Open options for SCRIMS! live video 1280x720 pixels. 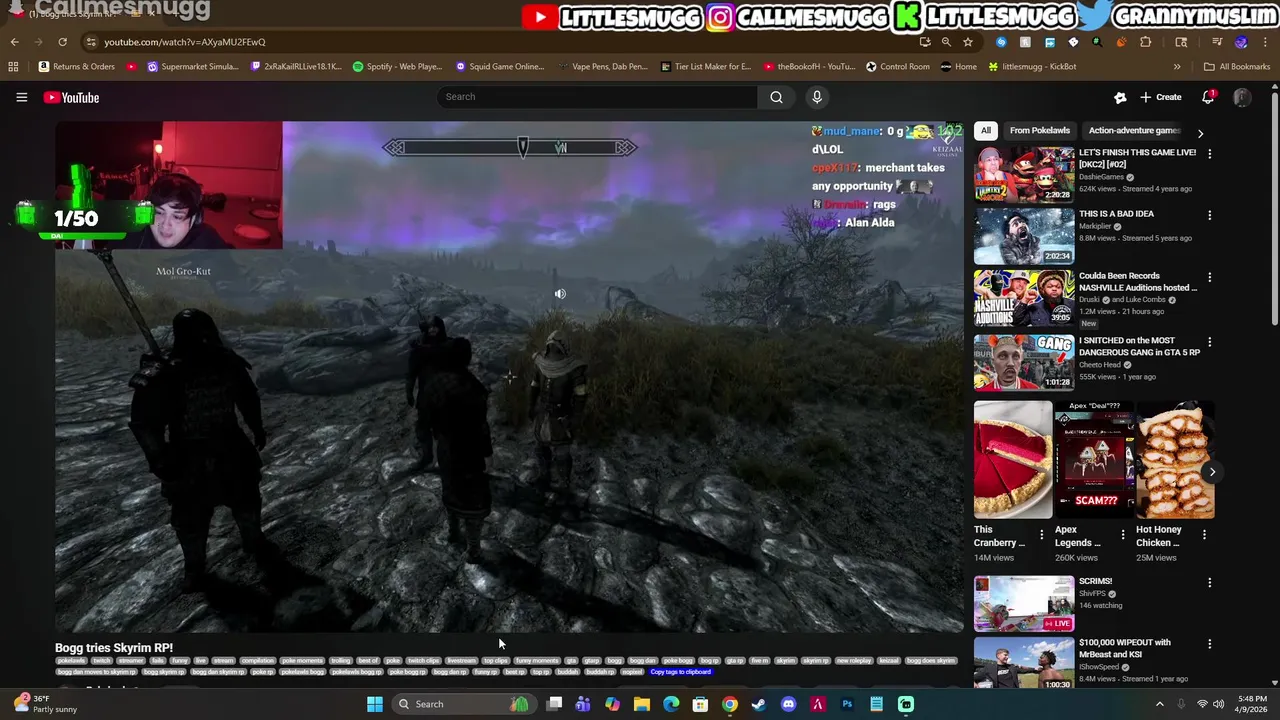[x=1209, y=582]
